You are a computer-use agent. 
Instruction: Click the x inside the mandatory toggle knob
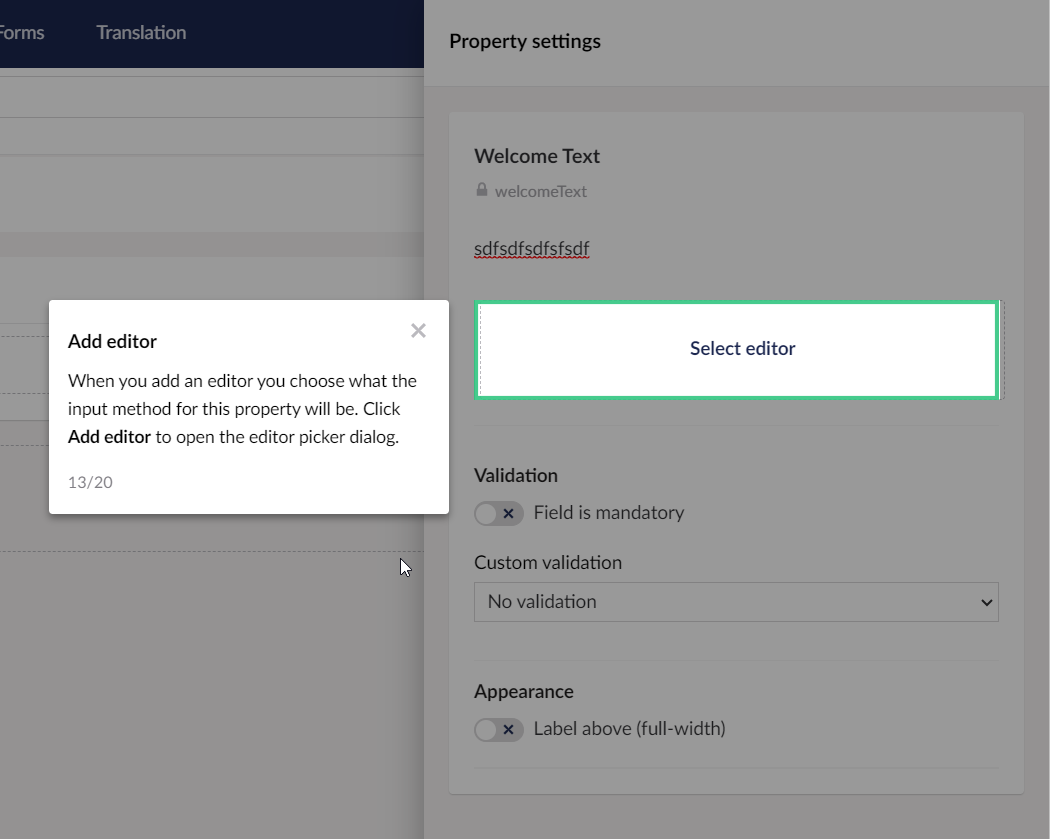509,513
